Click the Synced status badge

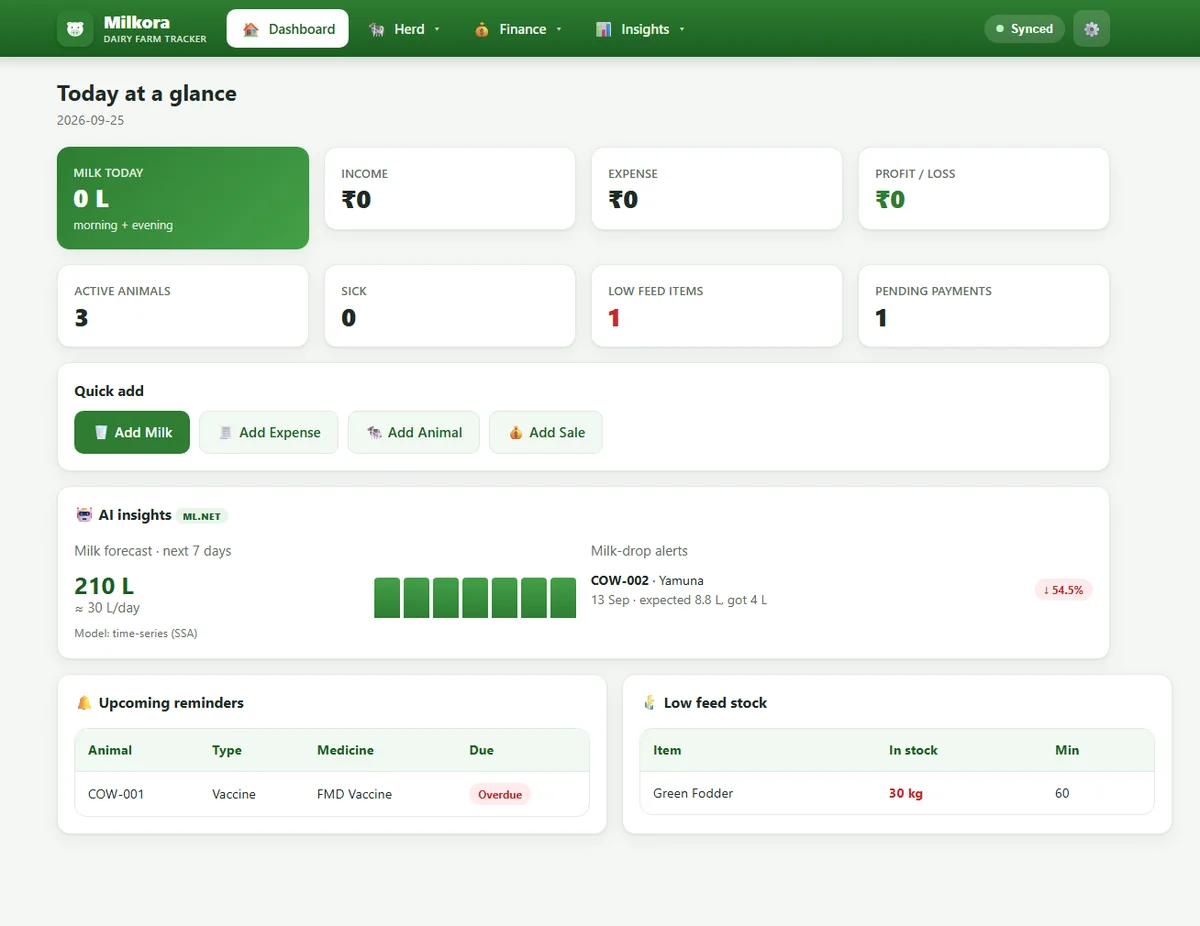pos(1025,29)
